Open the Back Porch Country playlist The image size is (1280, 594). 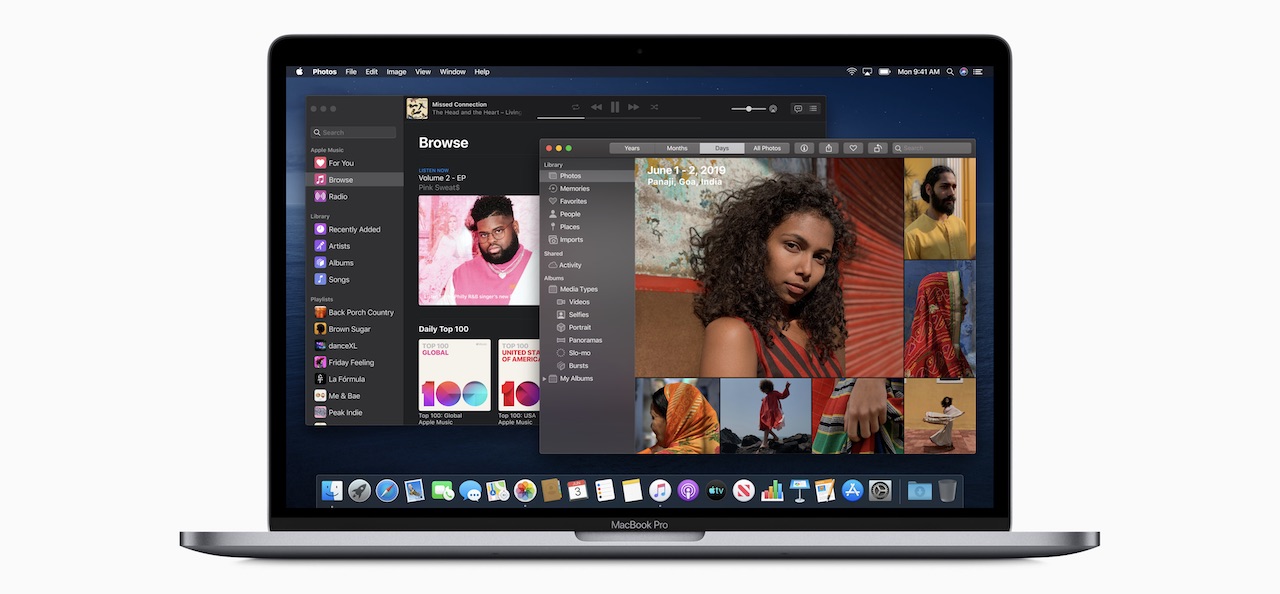[357, 312]
